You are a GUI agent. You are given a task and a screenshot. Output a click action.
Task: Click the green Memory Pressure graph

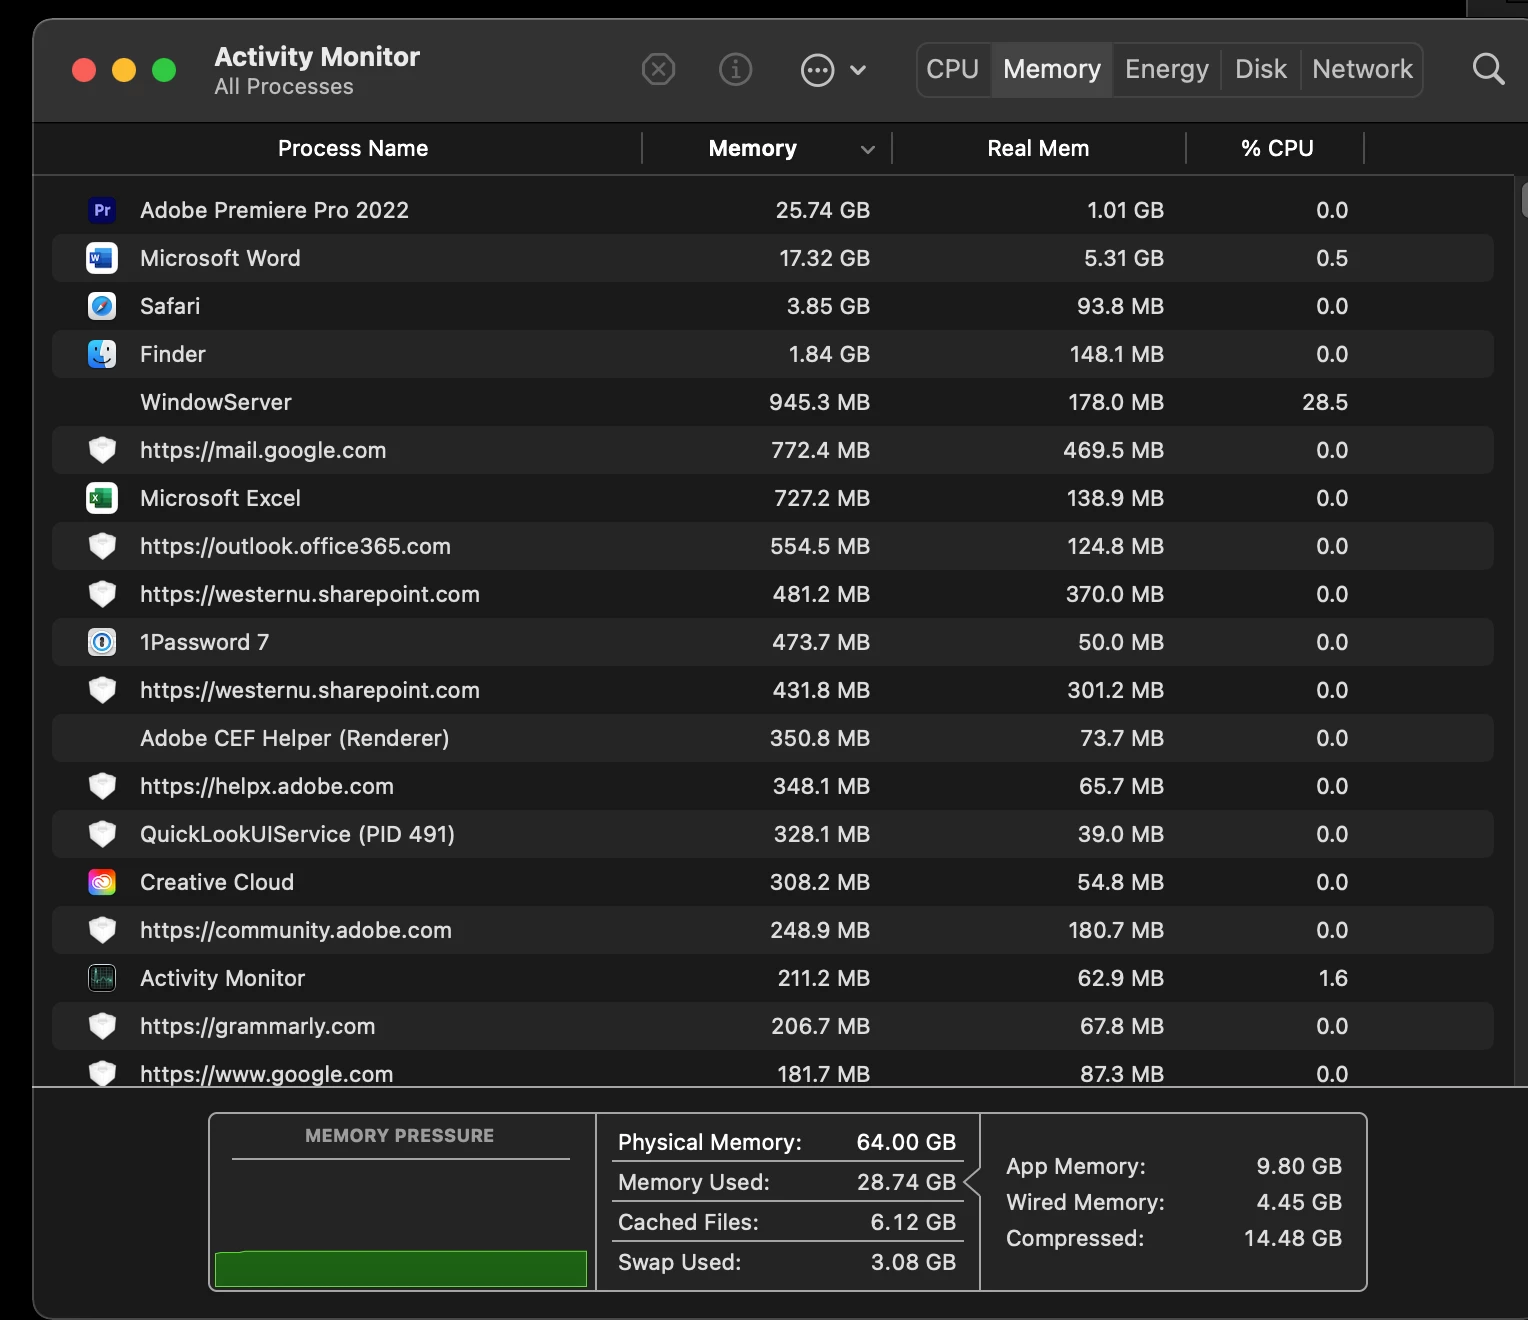pos(401,1268)
